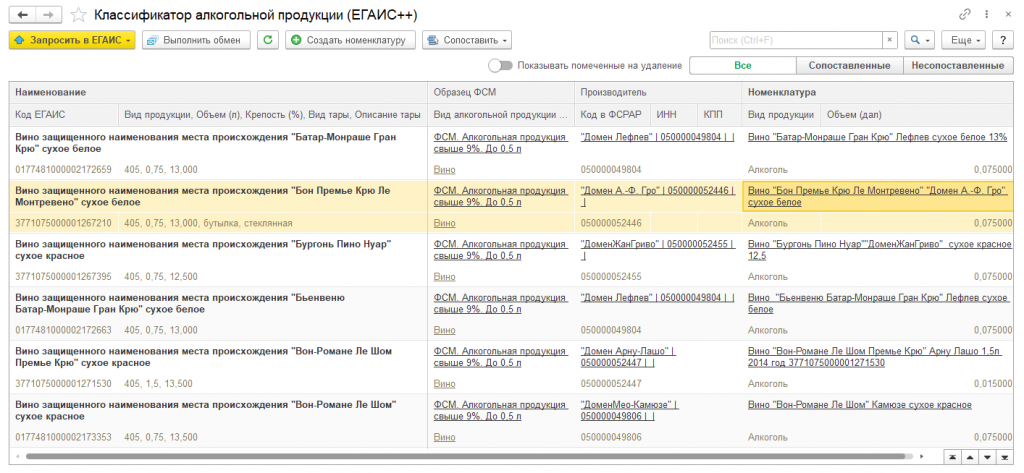
Task: Move one row down with the down triangle
Action: click(x=987, y=456)
